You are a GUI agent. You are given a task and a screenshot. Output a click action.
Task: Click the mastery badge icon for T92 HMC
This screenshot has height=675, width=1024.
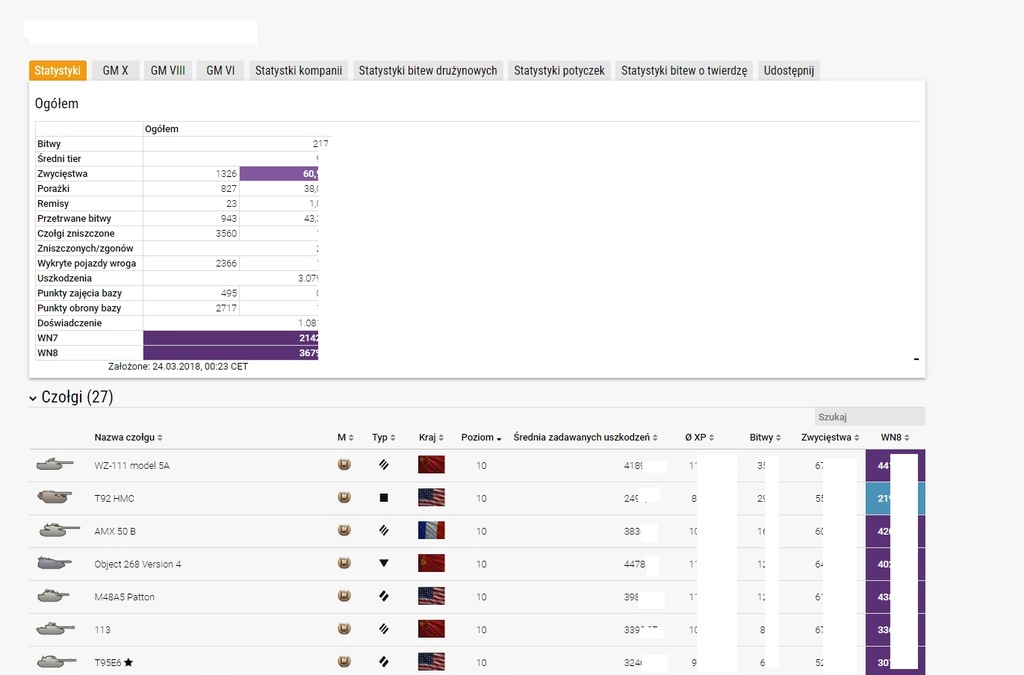click(344, 497)
